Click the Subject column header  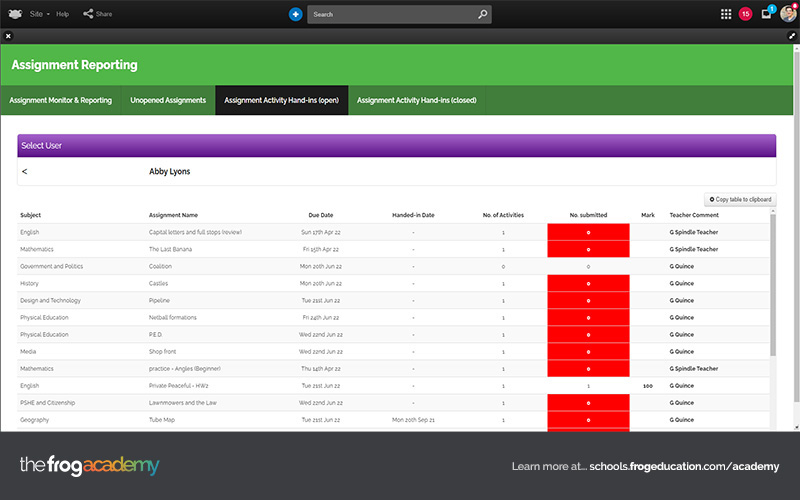[x=31, y=215]
